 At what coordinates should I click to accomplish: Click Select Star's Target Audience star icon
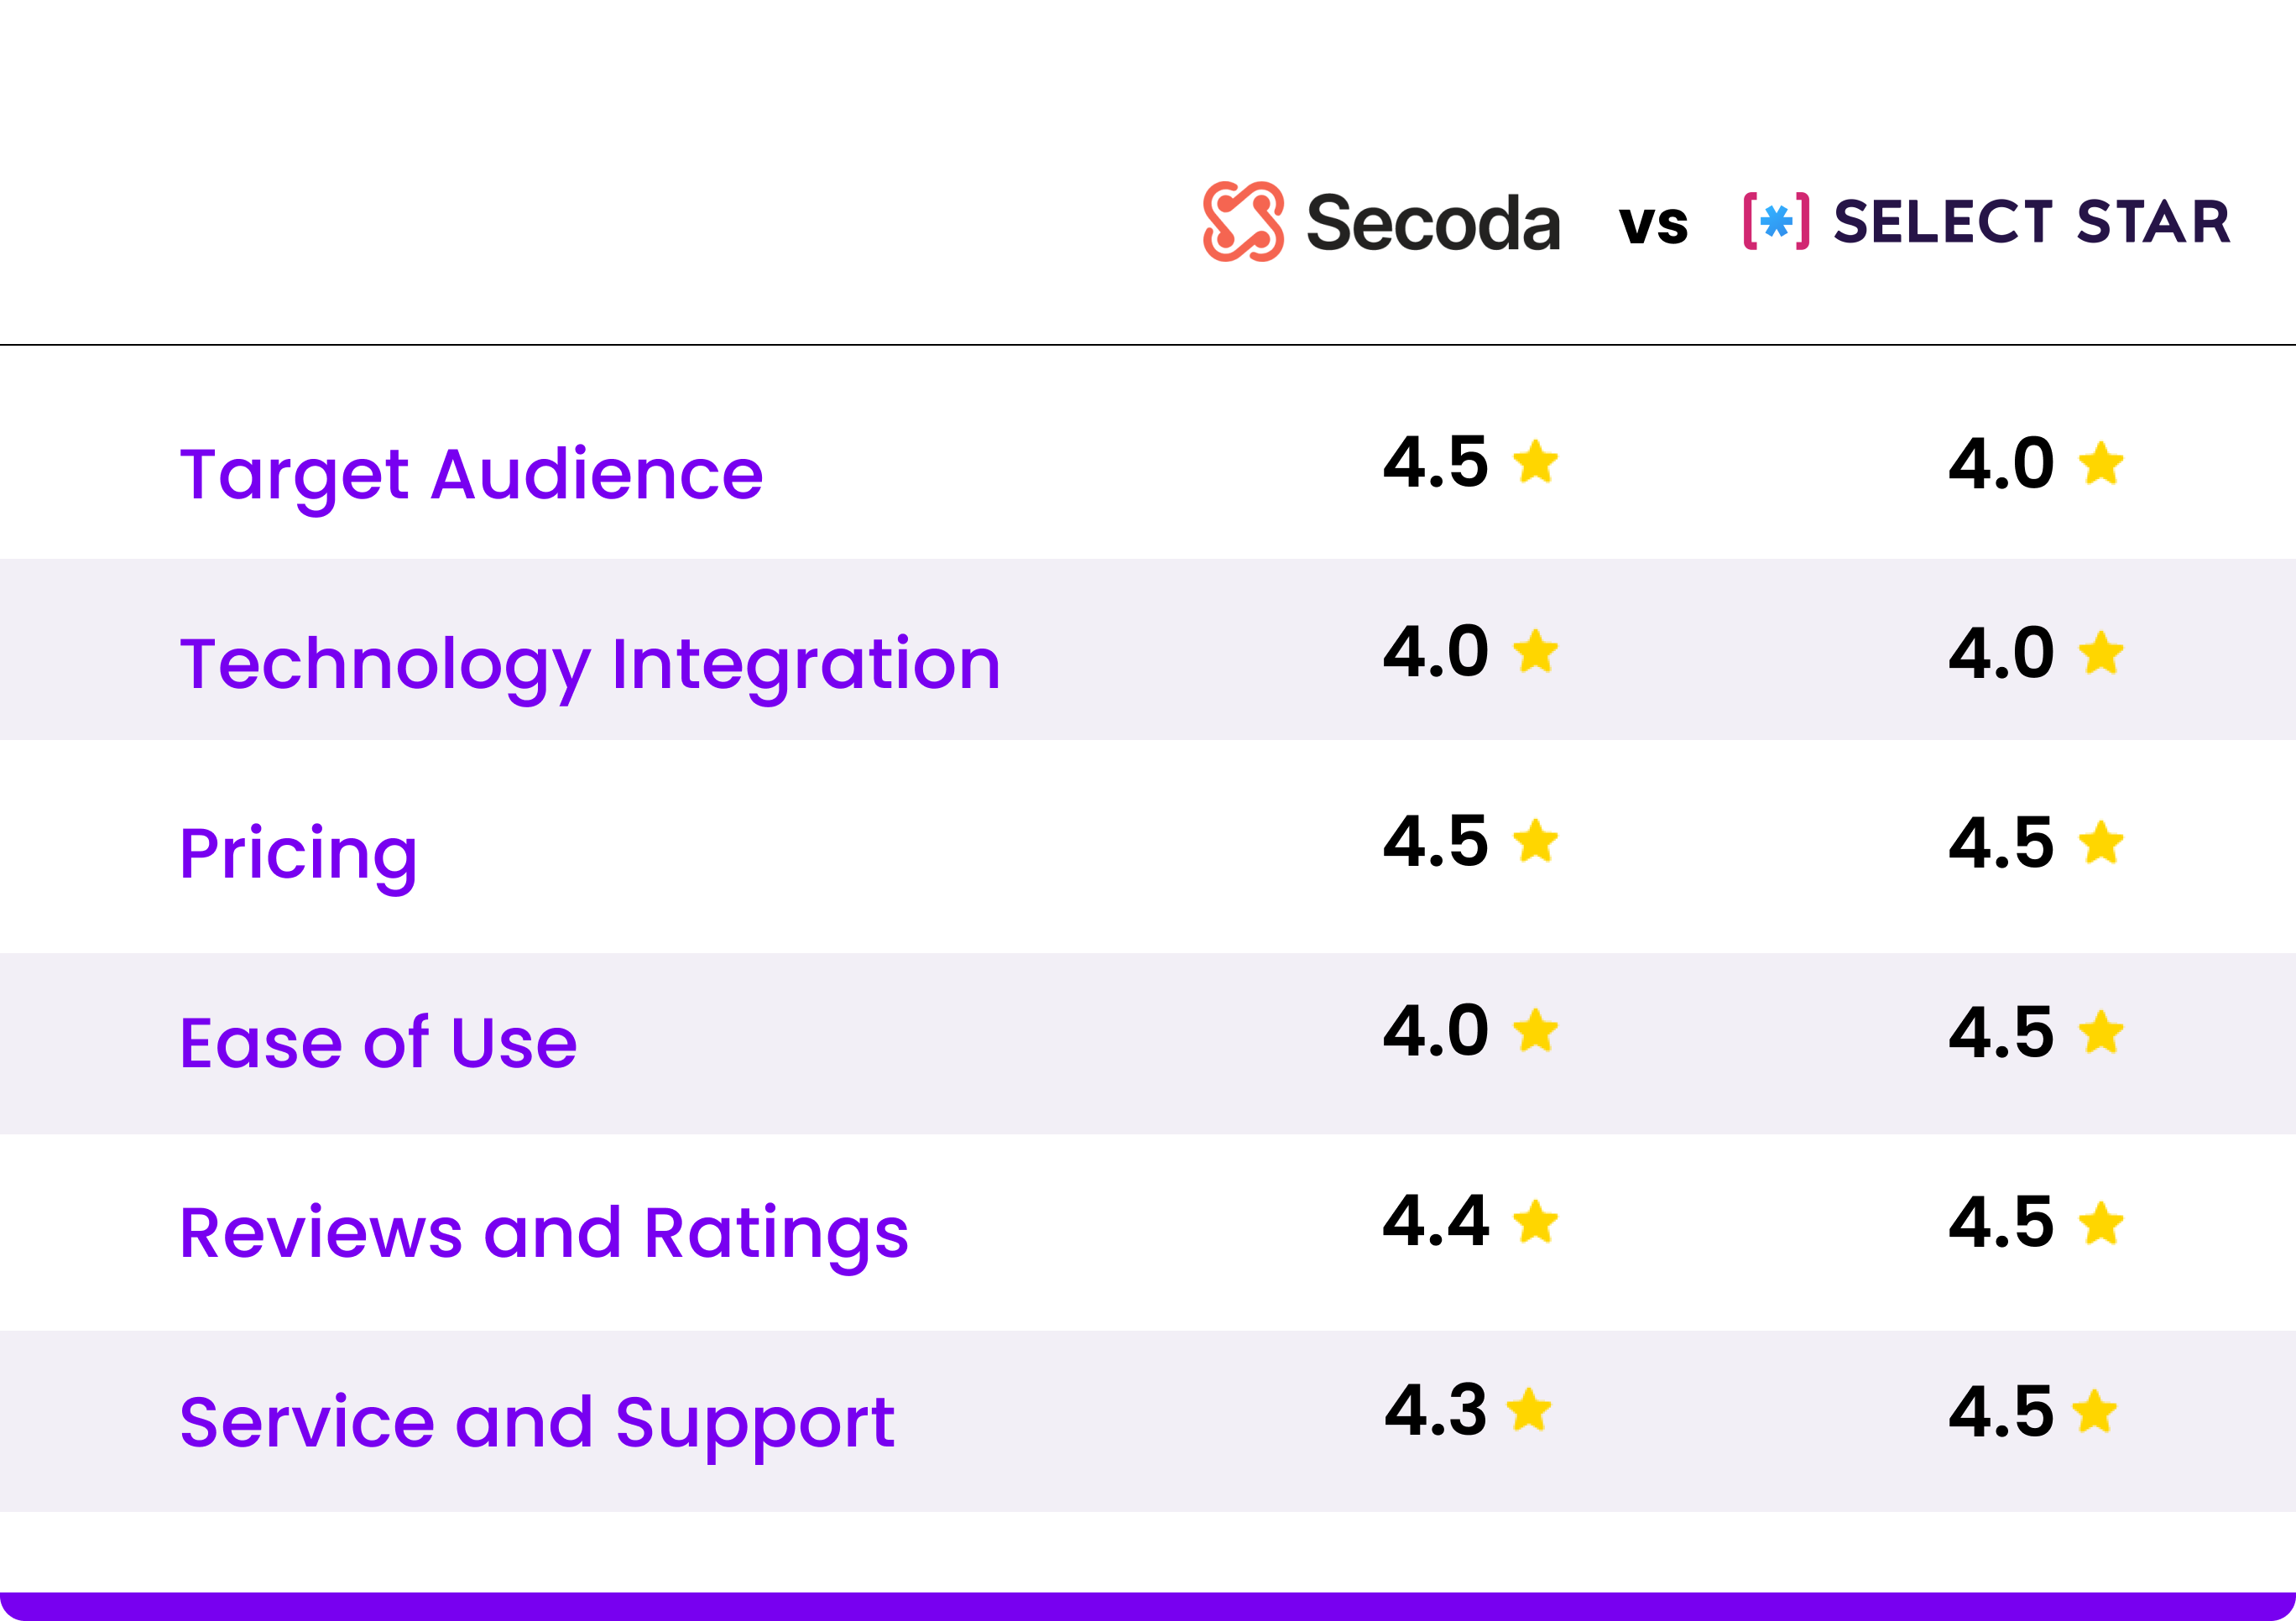[x=2101, y=464]
